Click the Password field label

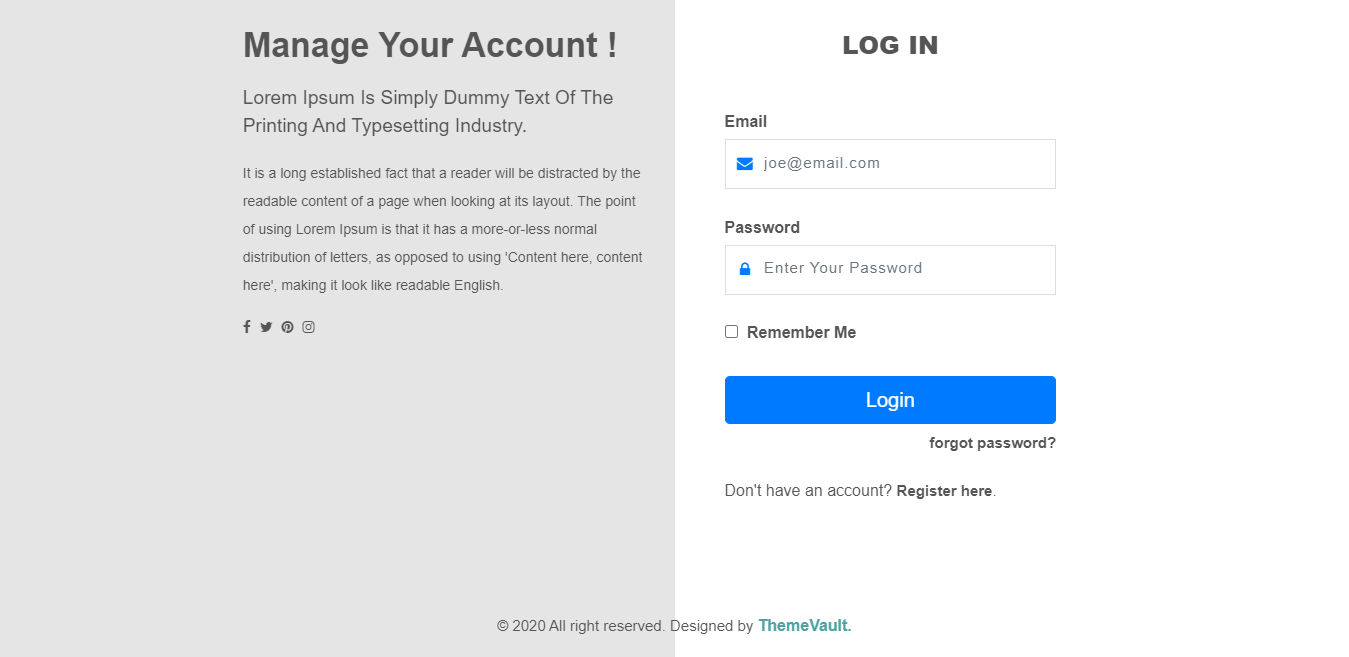click(x=762, y=228)
